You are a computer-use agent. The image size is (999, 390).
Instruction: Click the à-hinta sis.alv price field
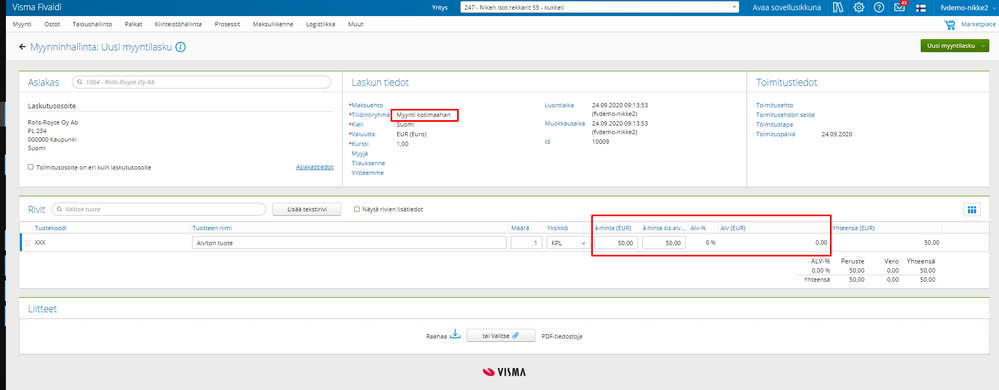(664, 243)
